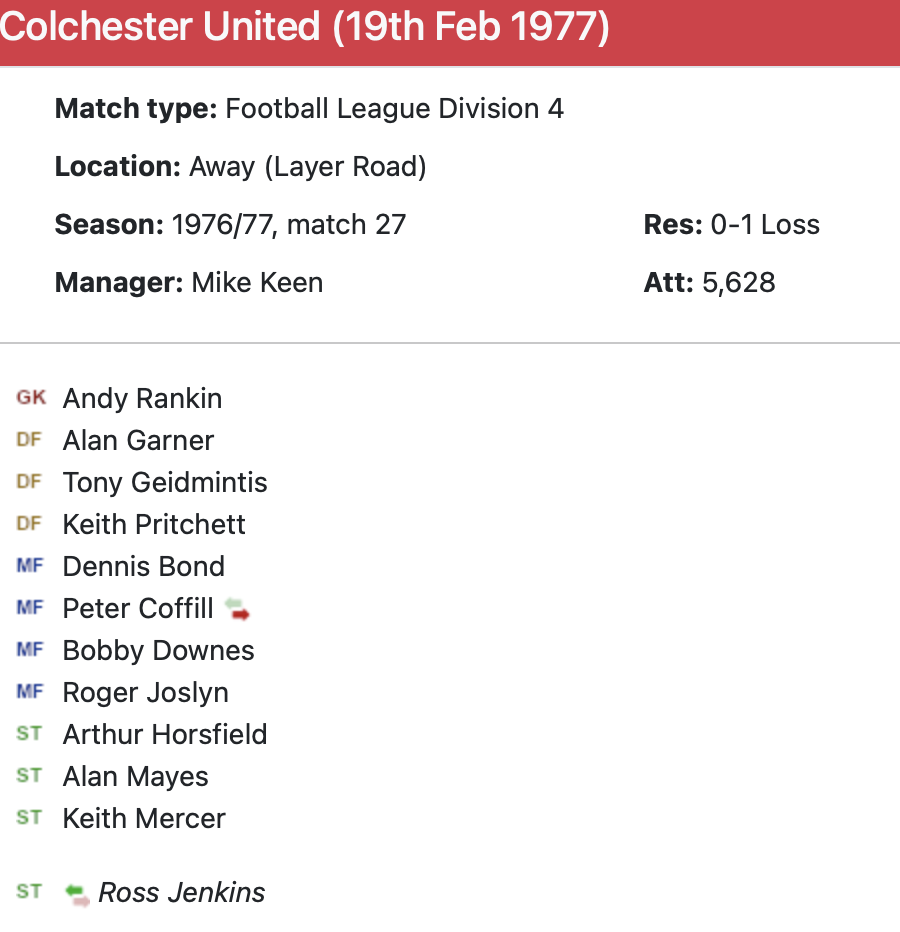Screen dimensions: 900x932
Task: Click the ST icon beside Ross Jenkins
Action: (29, 892)
